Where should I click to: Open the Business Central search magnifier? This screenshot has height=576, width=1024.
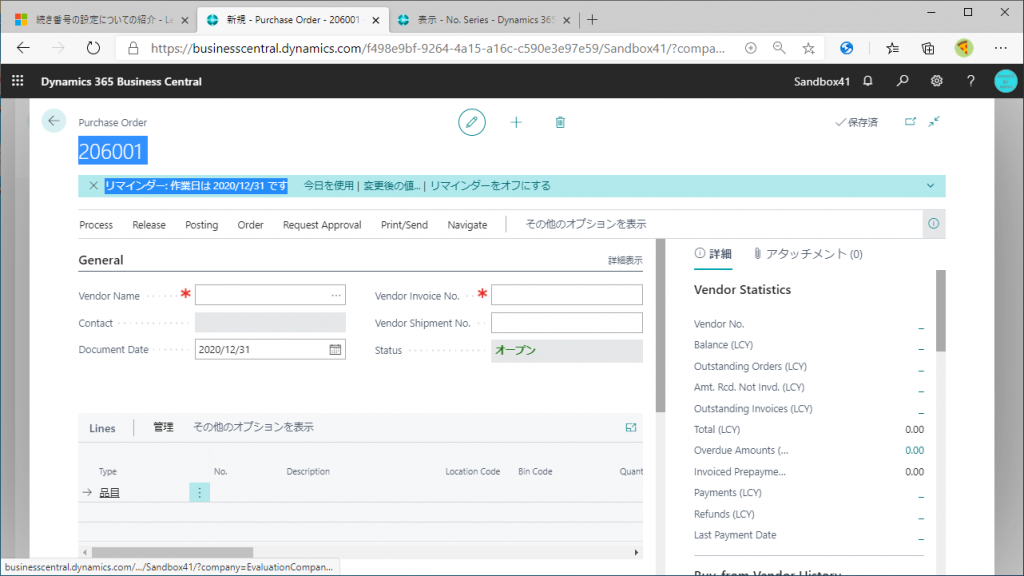[x=903, y=81]
